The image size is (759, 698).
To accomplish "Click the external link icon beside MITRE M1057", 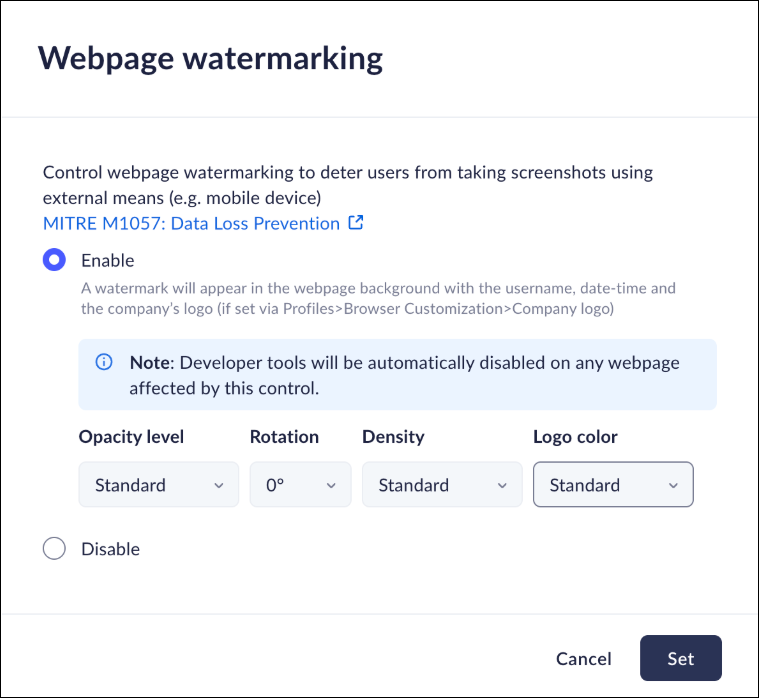I will coord(356,223).
